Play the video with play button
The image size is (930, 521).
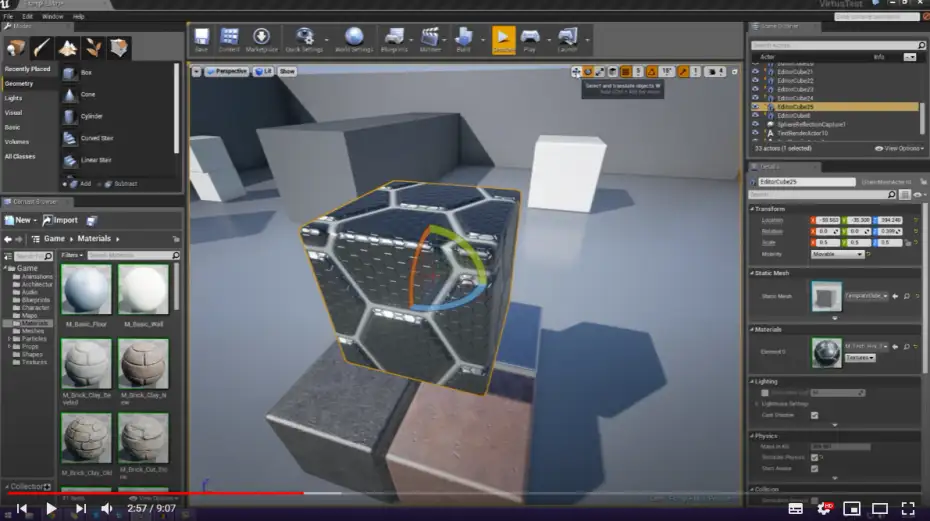[x=51, y=509]
